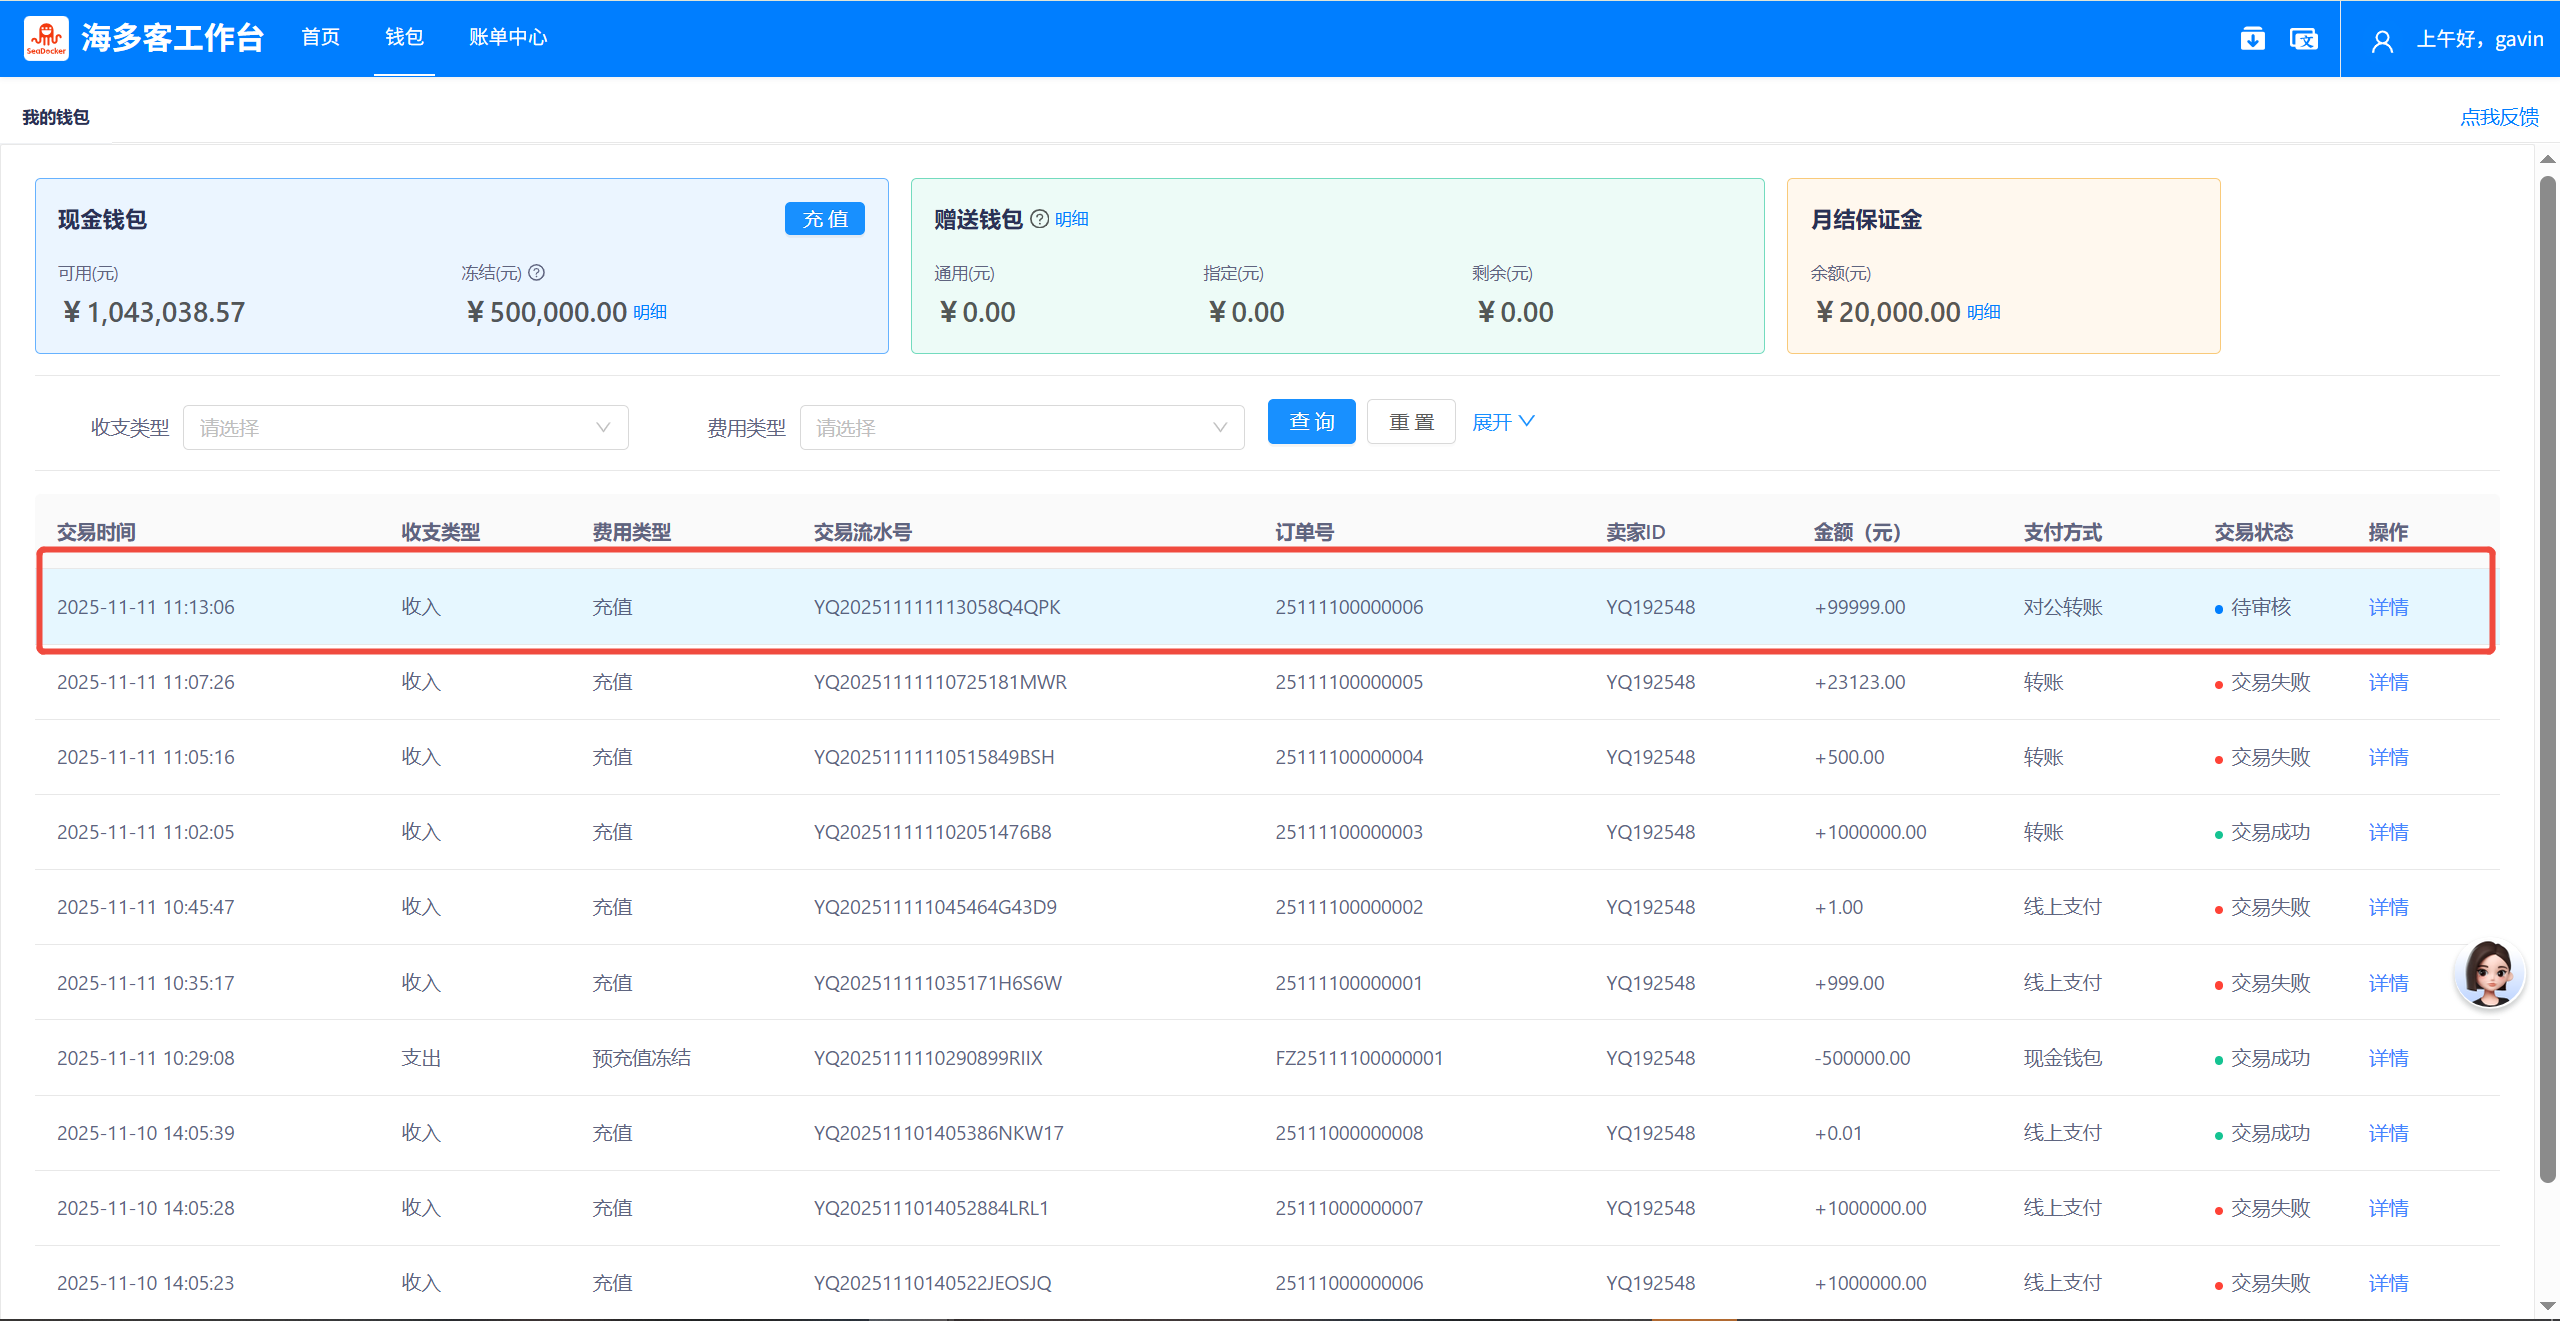
Task: View 详情 for the 待审核 transaction
Action: point(2387,607)
